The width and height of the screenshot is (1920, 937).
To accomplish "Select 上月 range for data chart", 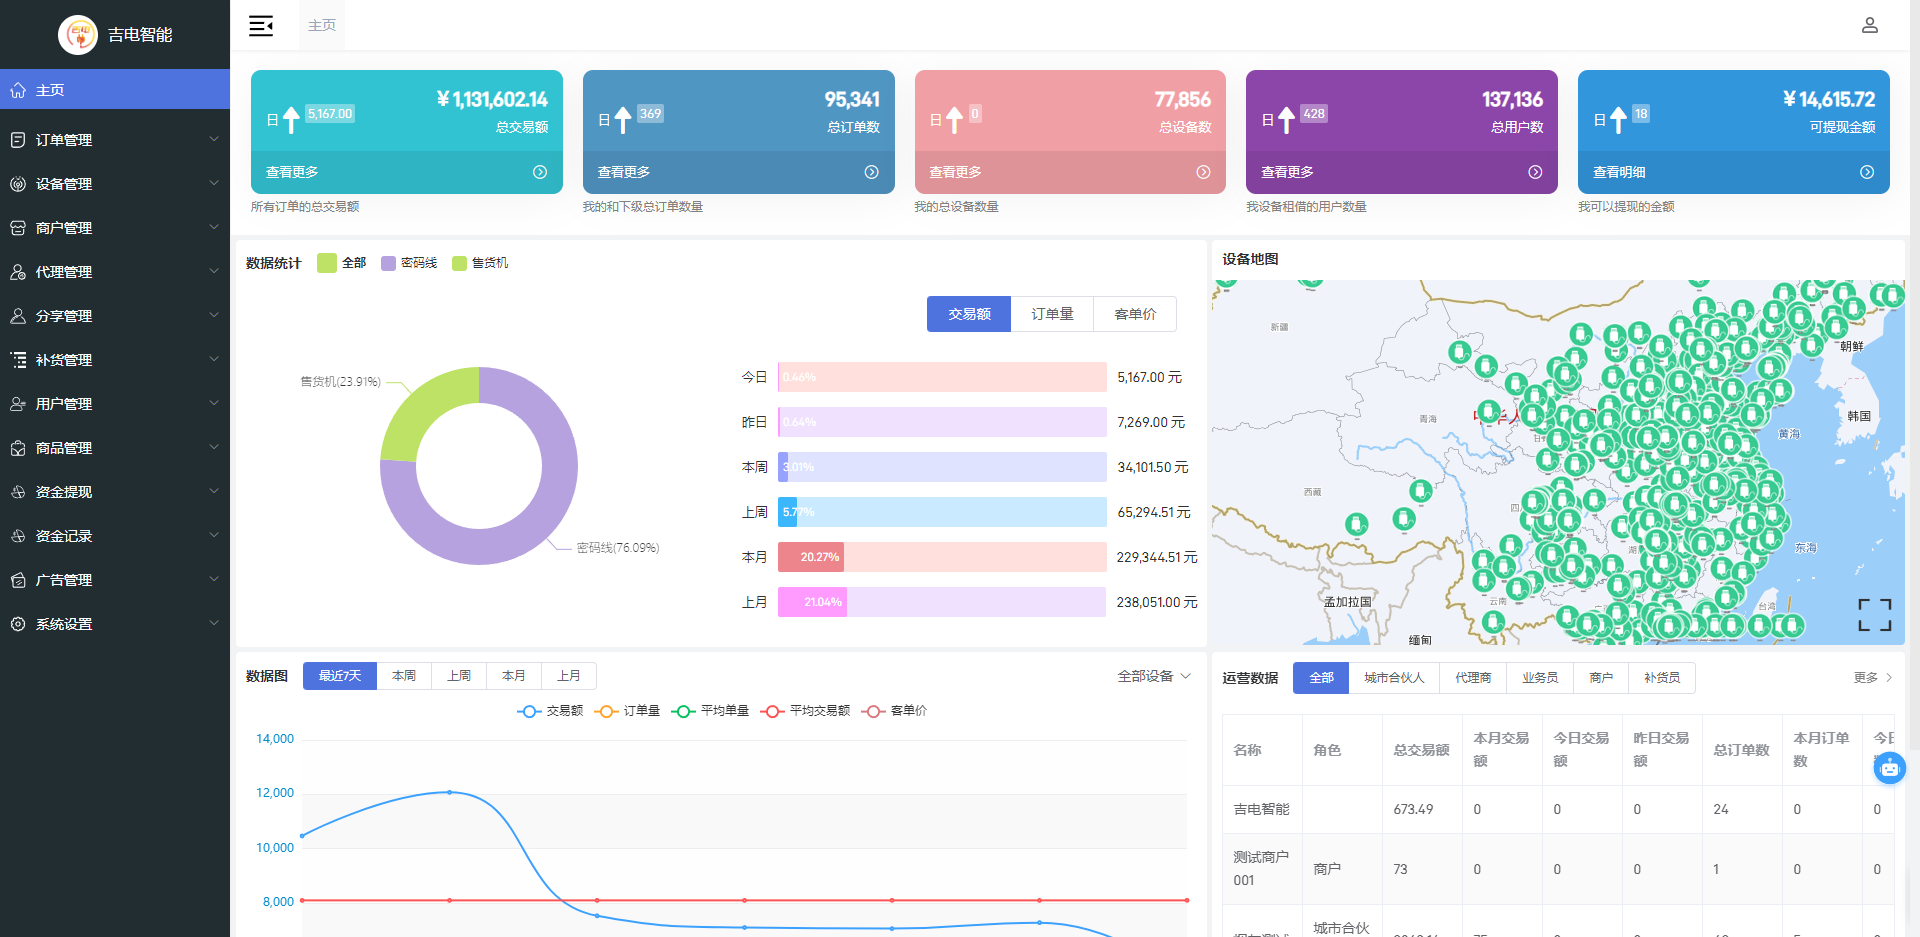I will click(x=569, y=676).
